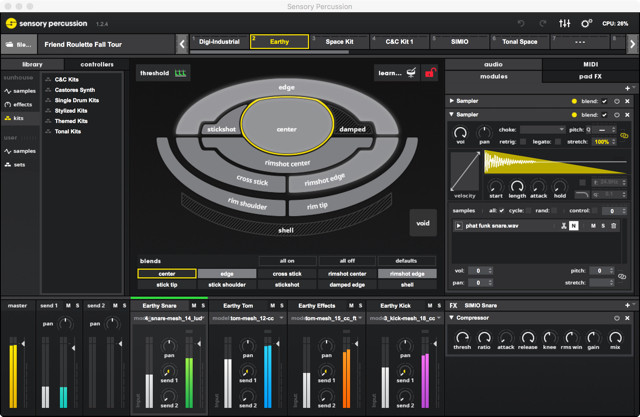The height and width of the screenshot is (417, 640).
Task: Toggle power on the expanded Sampler
Action: click(x=617, y=115)
